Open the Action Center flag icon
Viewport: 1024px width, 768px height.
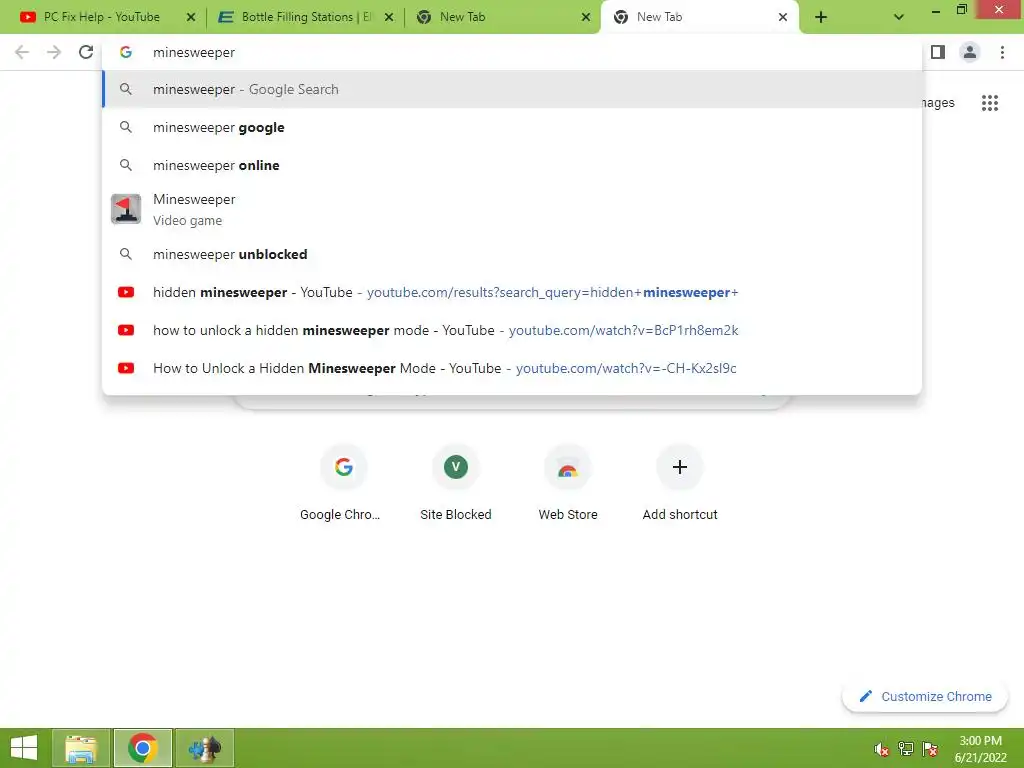coord(930,749)
